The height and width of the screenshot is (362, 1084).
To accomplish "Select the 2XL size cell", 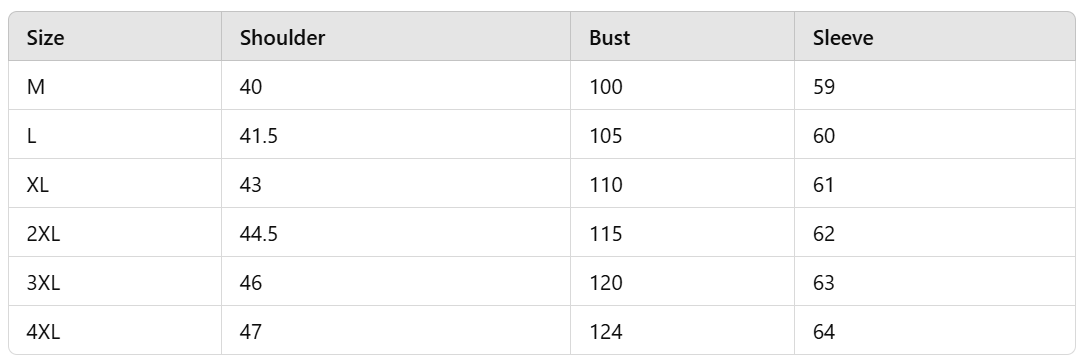I will pos(115,233).
